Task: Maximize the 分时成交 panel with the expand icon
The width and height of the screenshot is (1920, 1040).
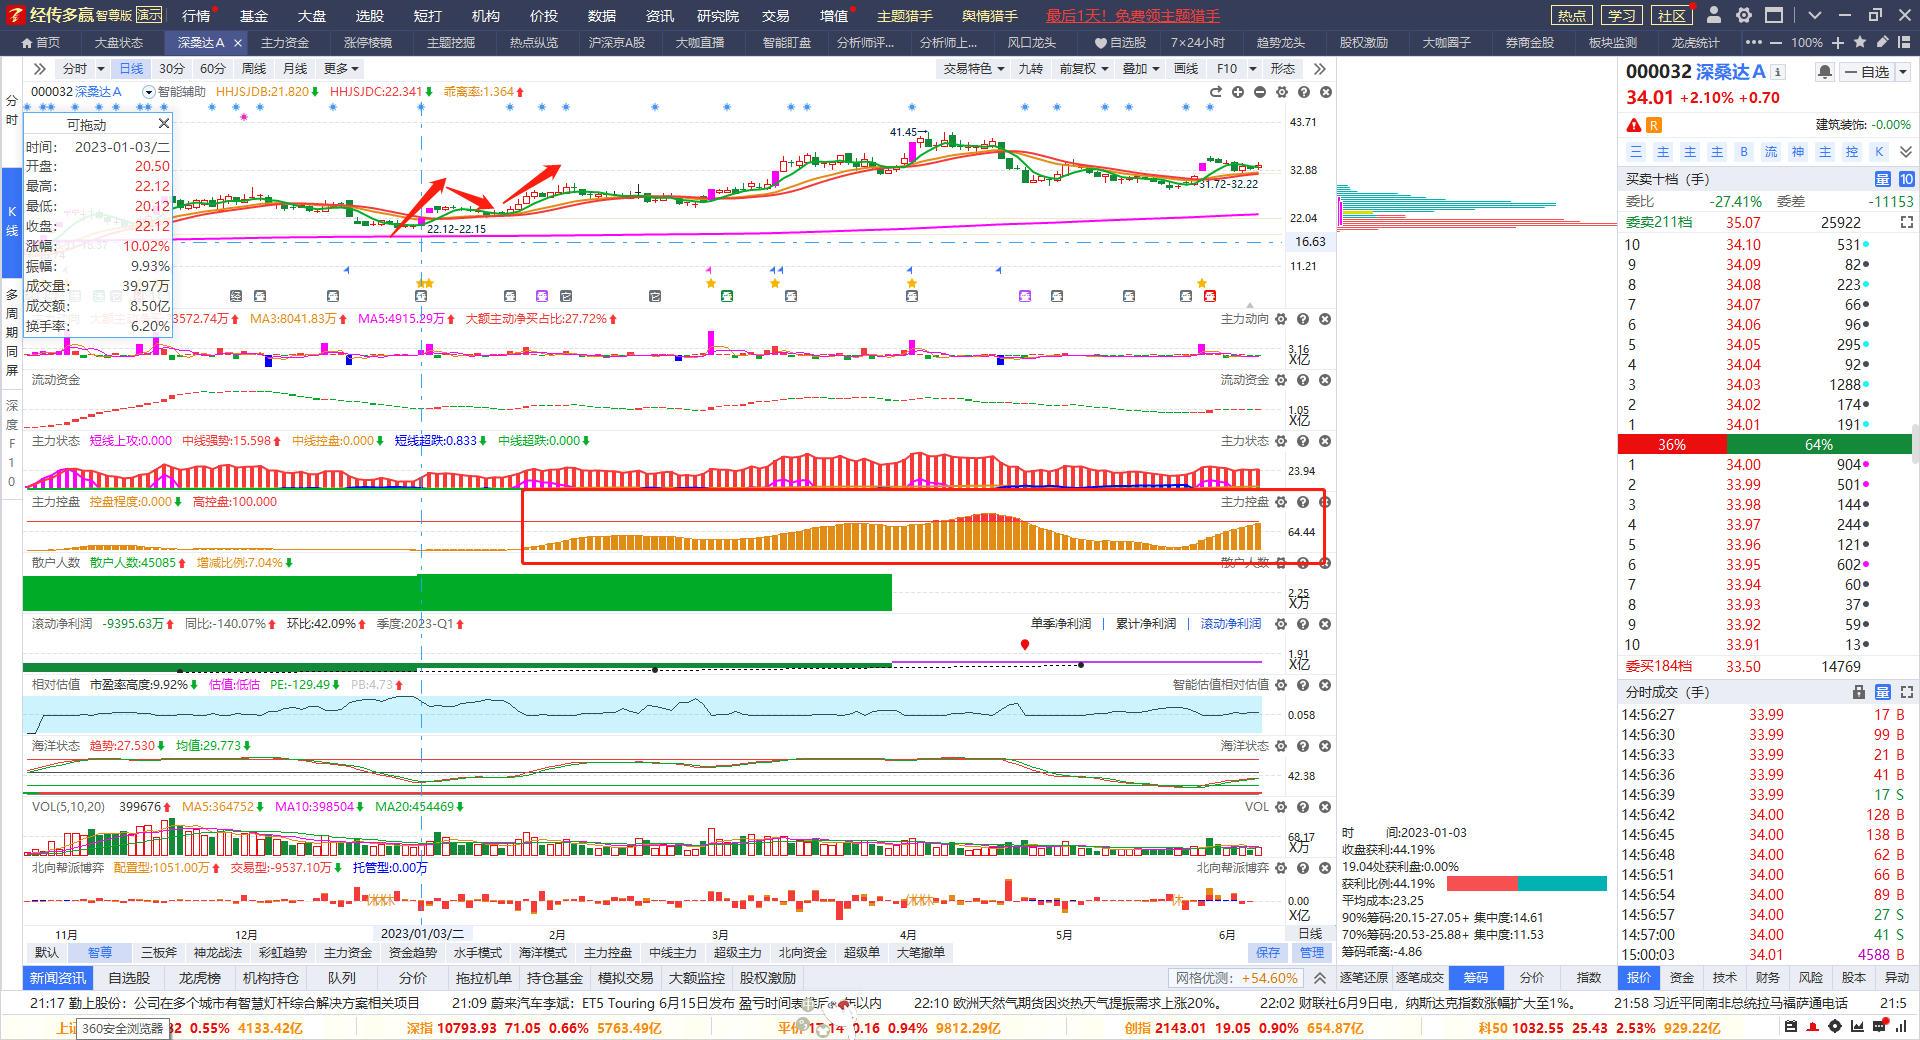Action: (x=1907, y=692)
